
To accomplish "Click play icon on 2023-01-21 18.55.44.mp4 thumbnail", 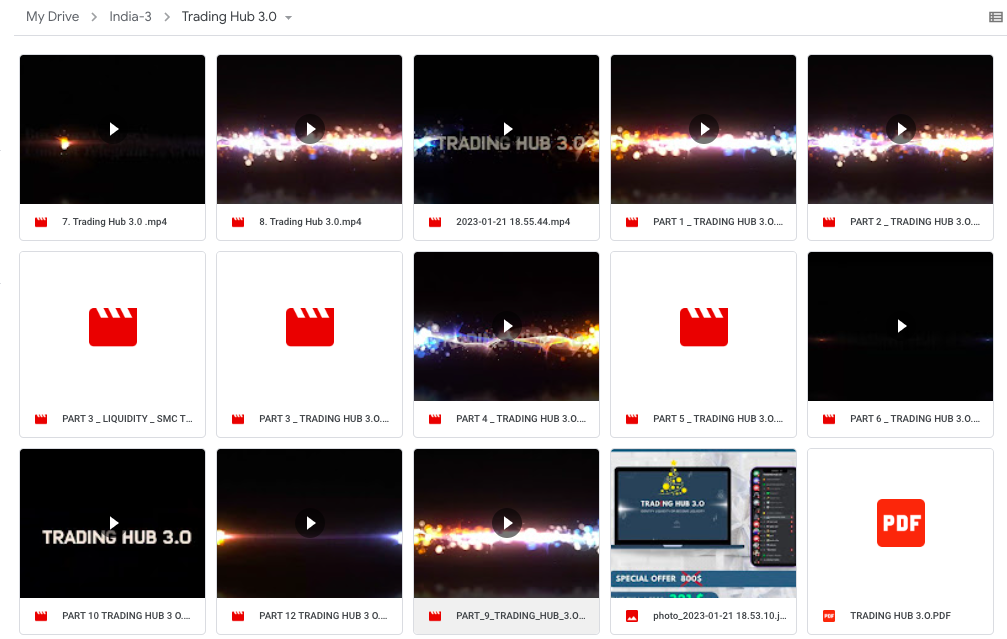I will 507,129.
